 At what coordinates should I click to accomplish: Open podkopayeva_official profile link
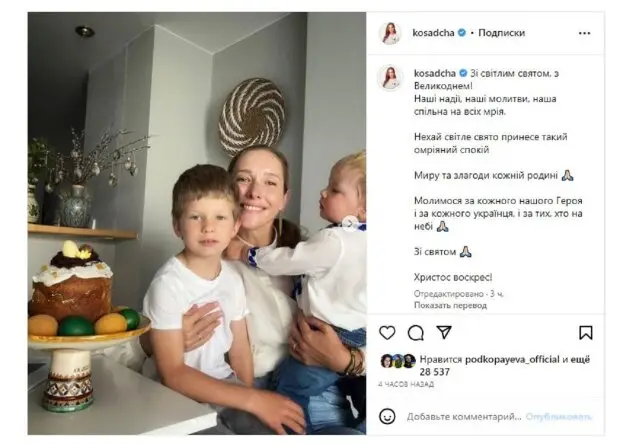(512, 359)
